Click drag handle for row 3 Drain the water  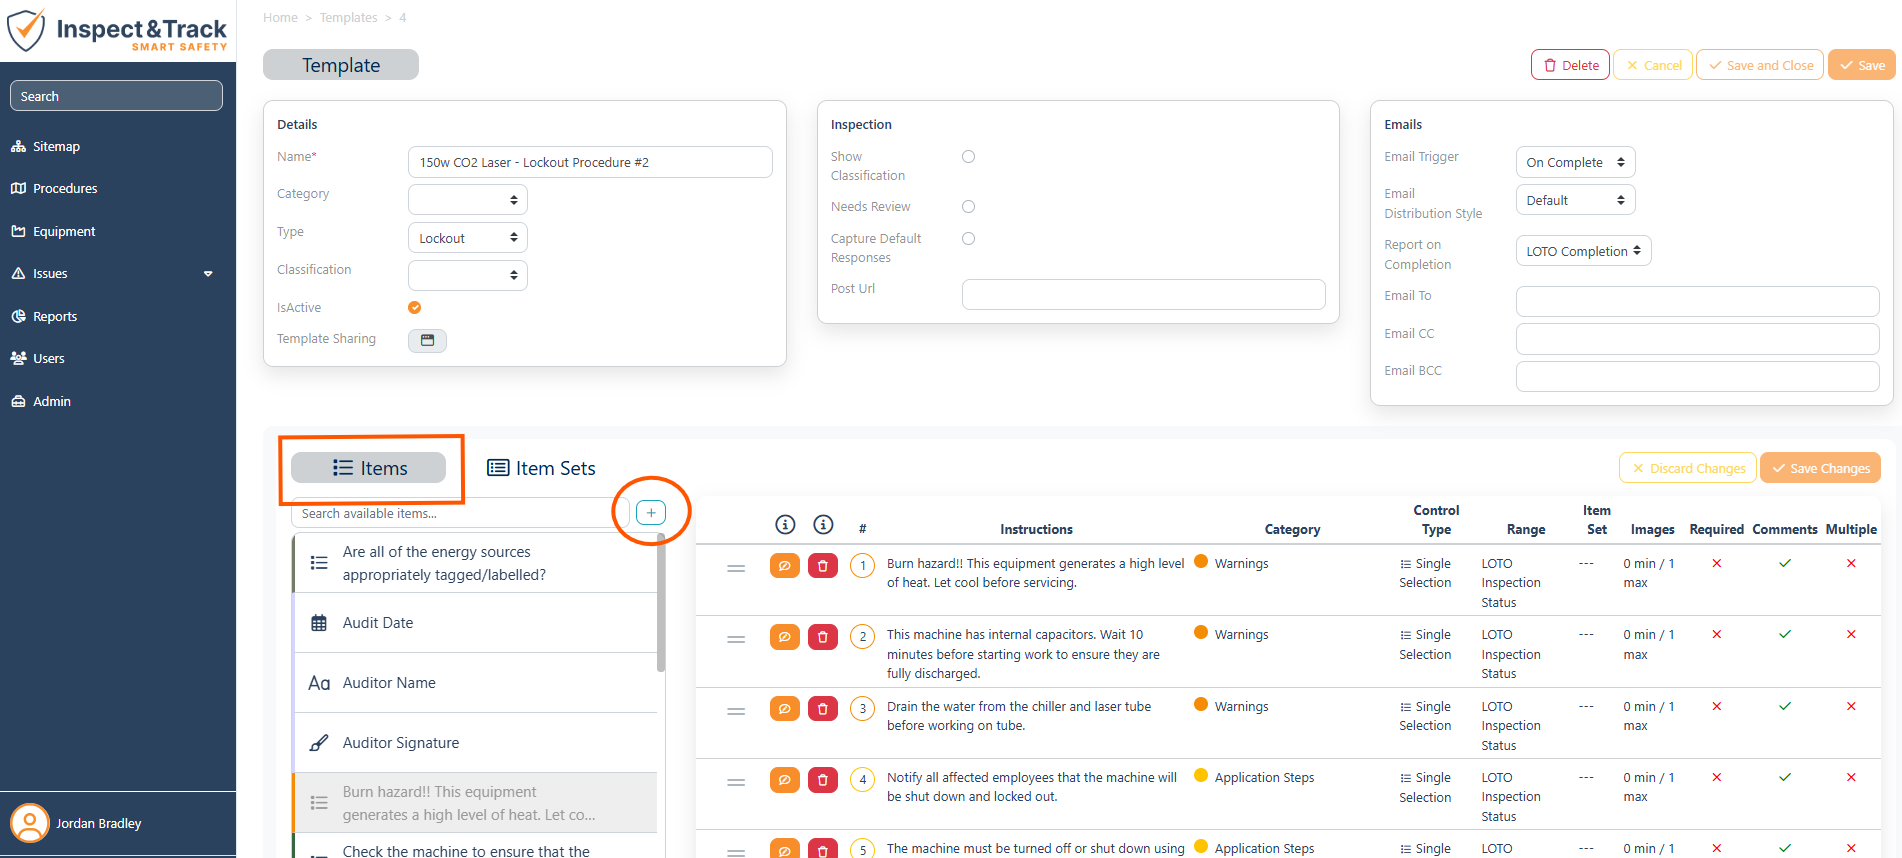click(736, 711)
